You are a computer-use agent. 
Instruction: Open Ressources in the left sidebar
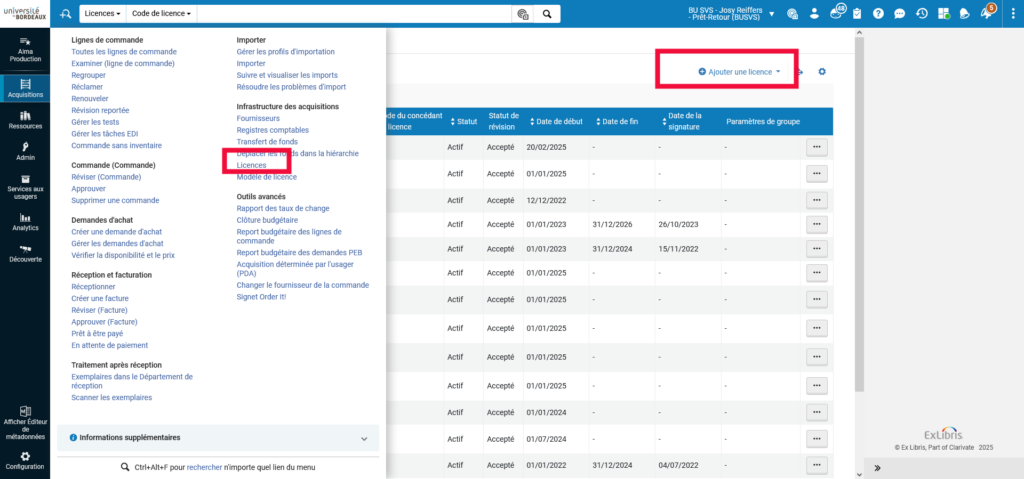[25, 120]
